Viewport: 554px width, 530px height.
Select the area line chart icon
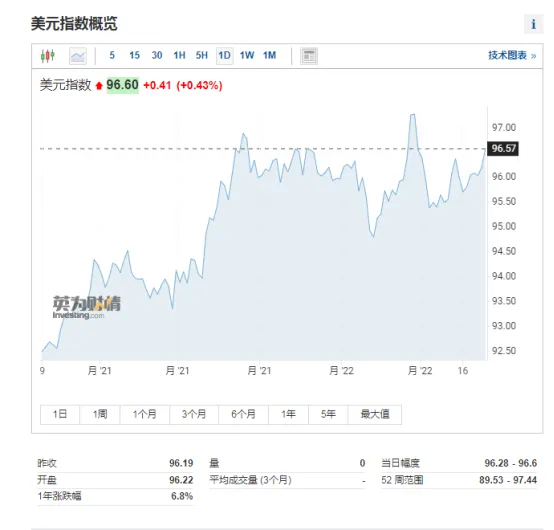(78, 56)
